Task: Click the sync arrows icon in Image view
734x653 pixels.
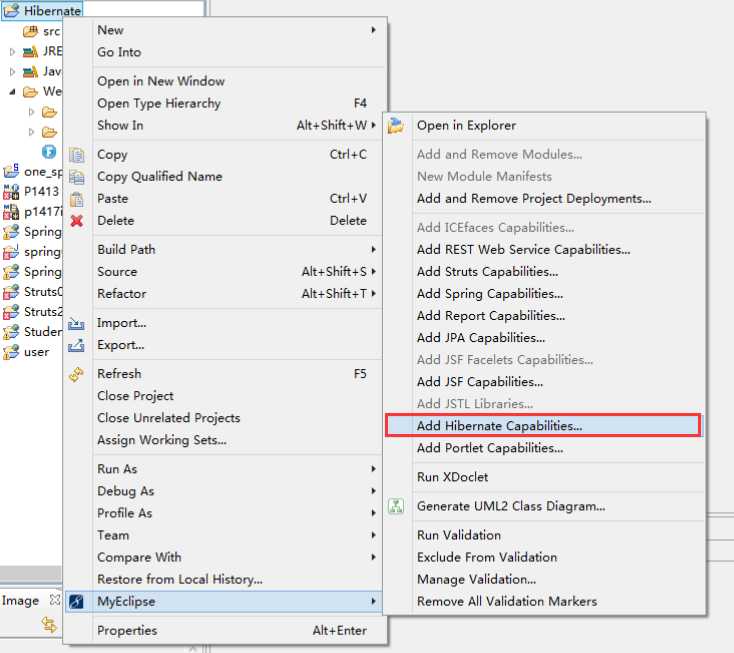Action: click(49, 624)
